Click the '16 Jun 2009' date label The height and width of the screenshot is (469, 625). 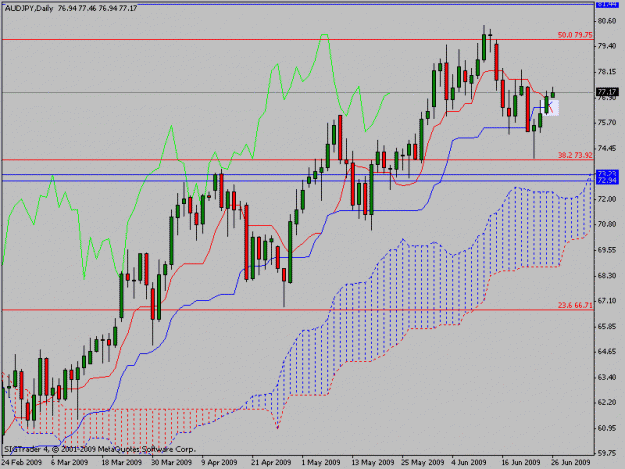point(521,462)
